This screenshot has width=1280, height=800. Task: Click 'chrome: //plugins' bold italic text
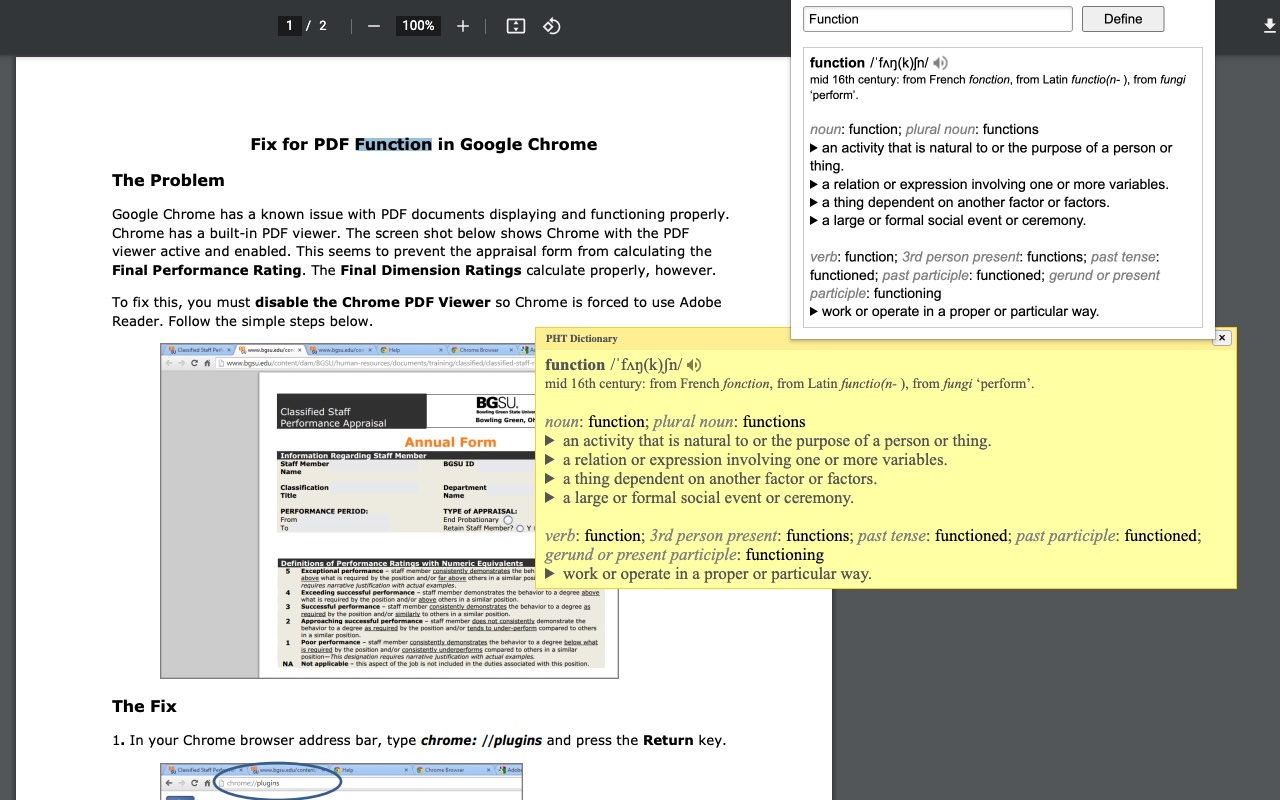(481, 740)
